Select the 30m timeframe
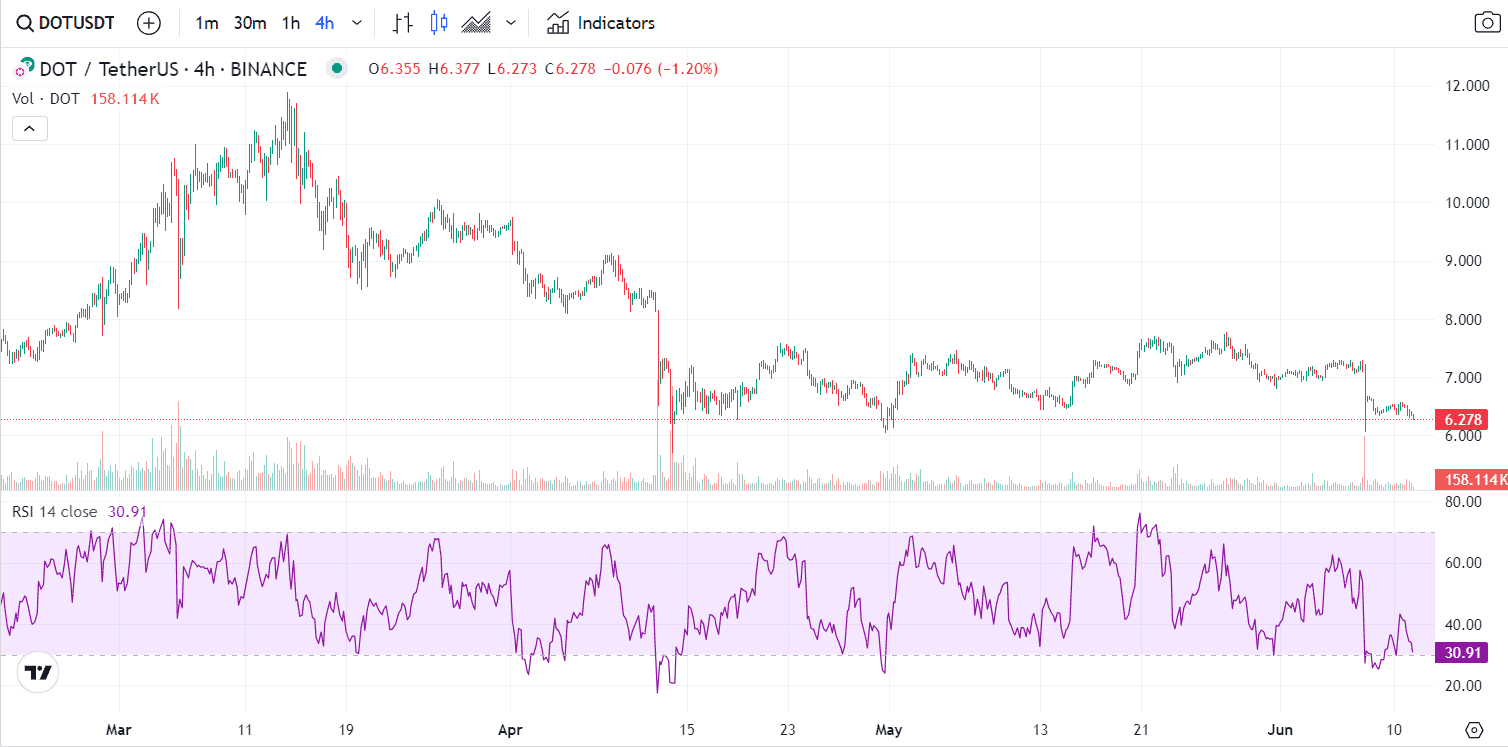The height and width of the screenshot is (747, 1508). click(x=250, y=23)
